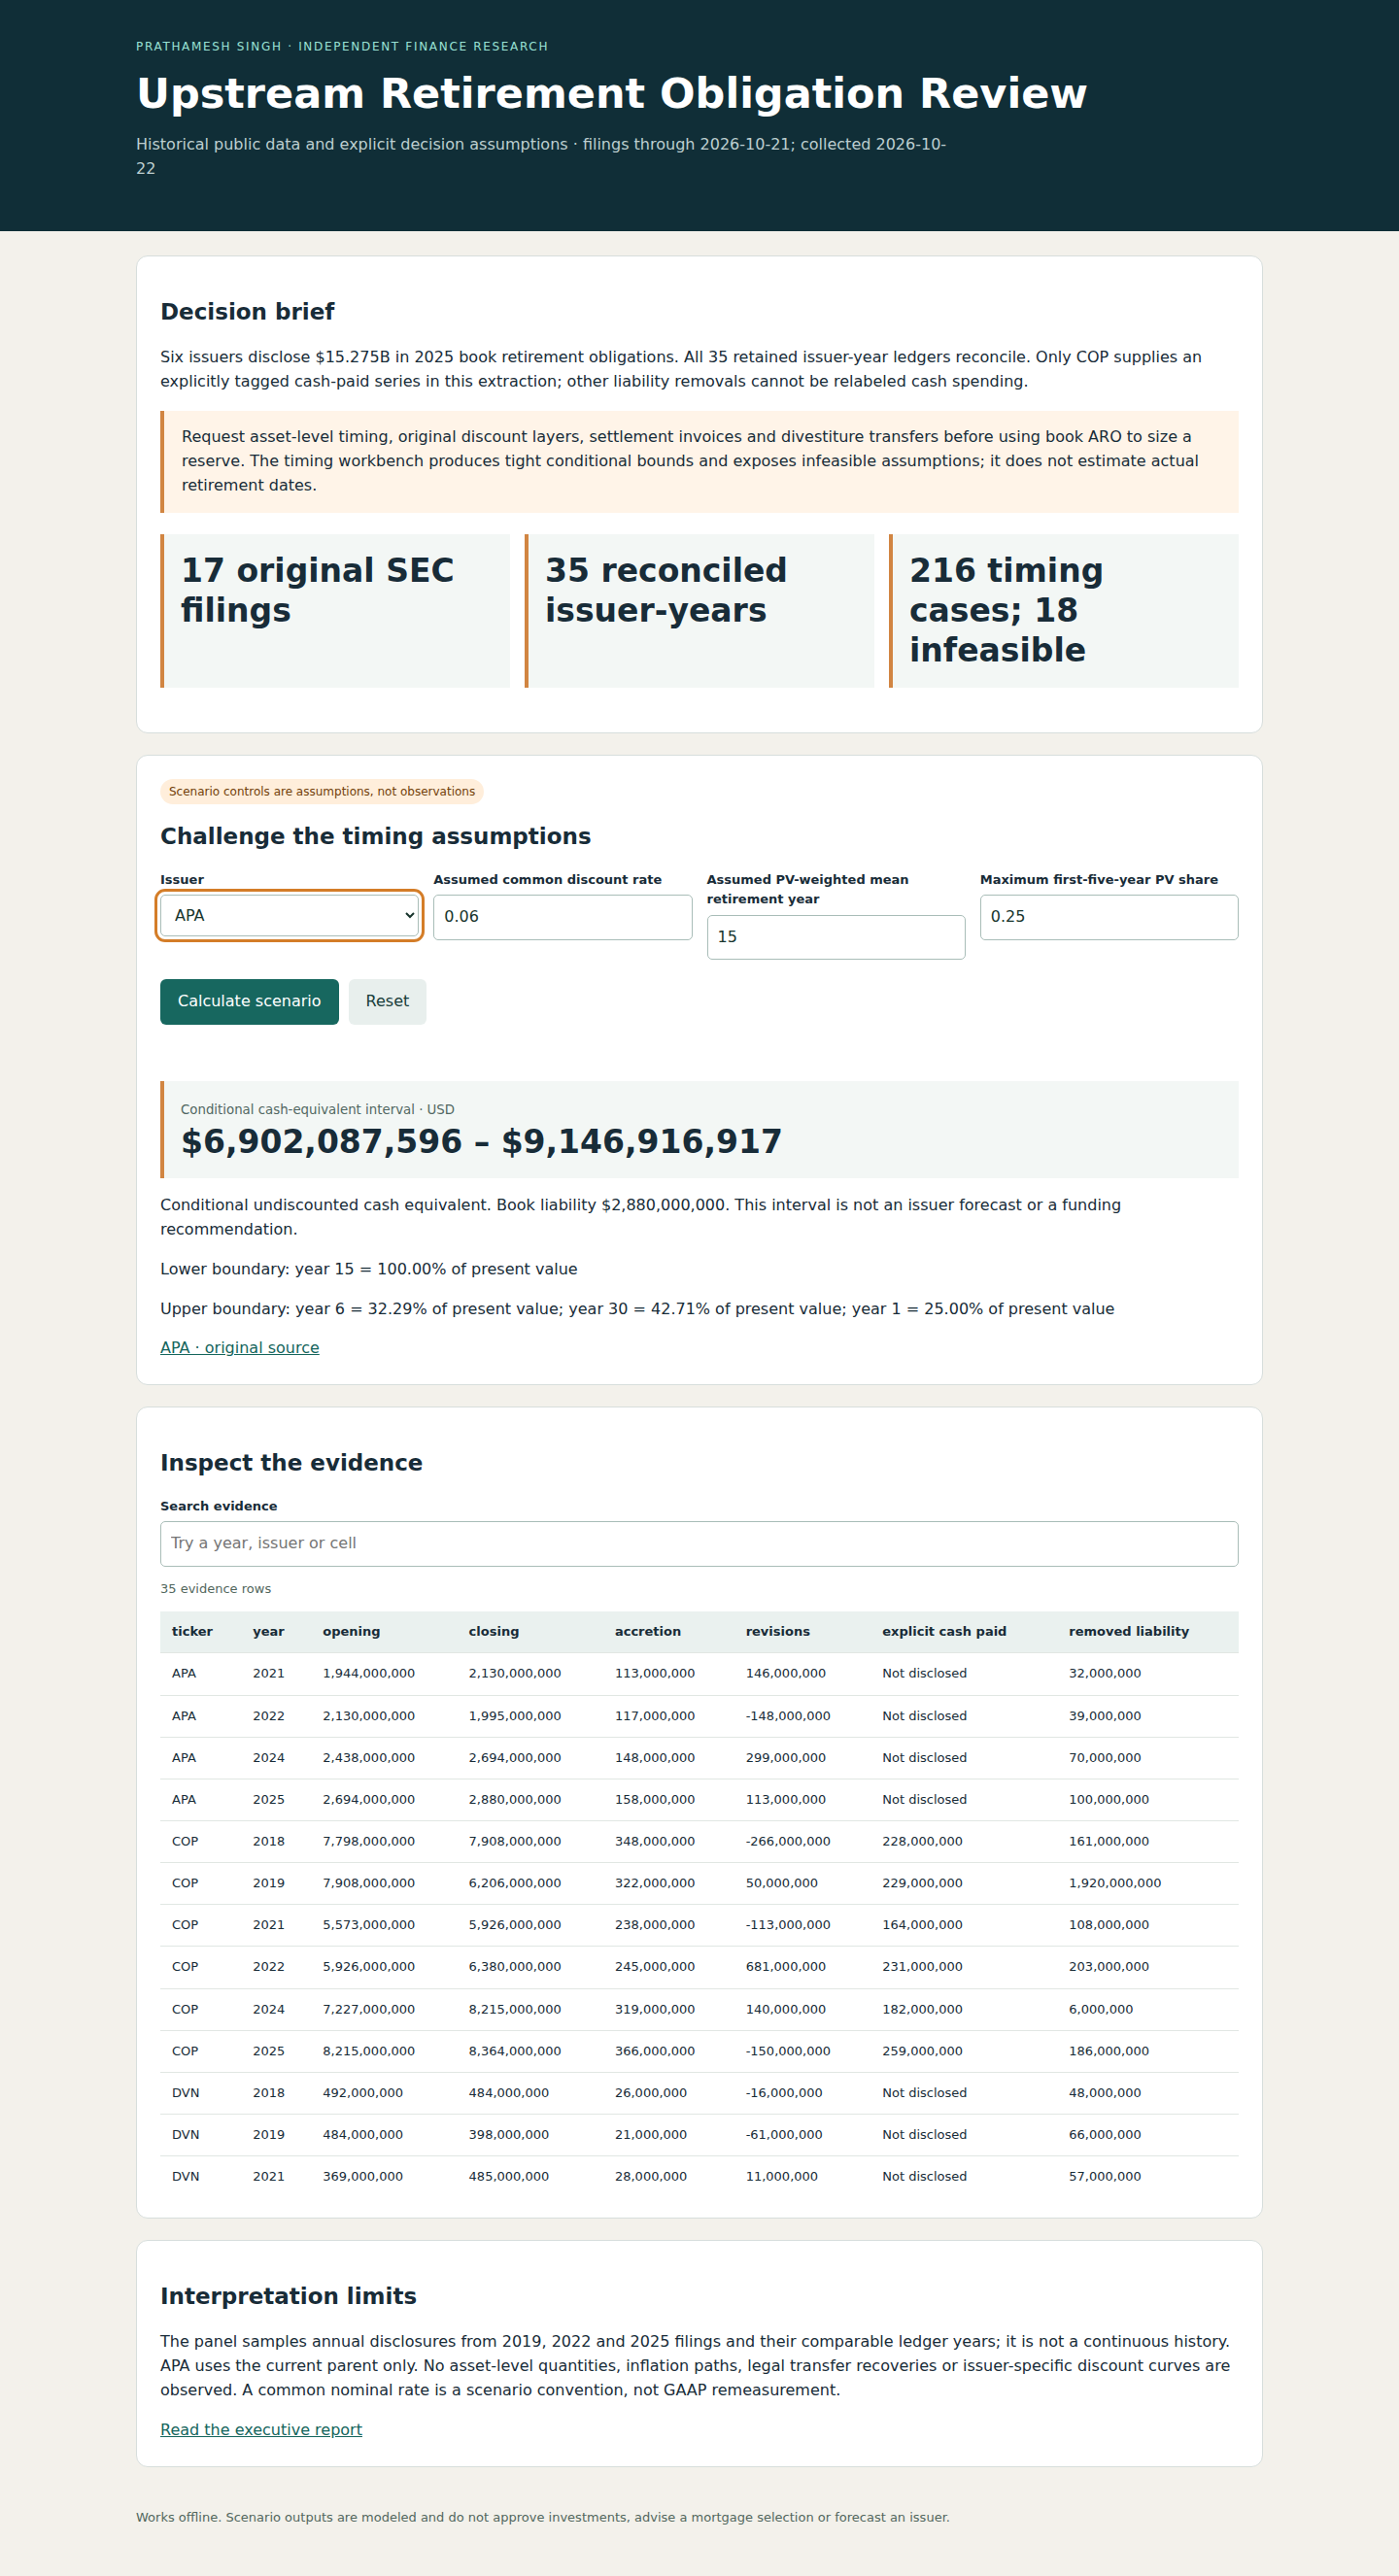Click the Lower boundary year 15 line
This screenshot has height=2576, width=1399.
[x=368, y=1269]
